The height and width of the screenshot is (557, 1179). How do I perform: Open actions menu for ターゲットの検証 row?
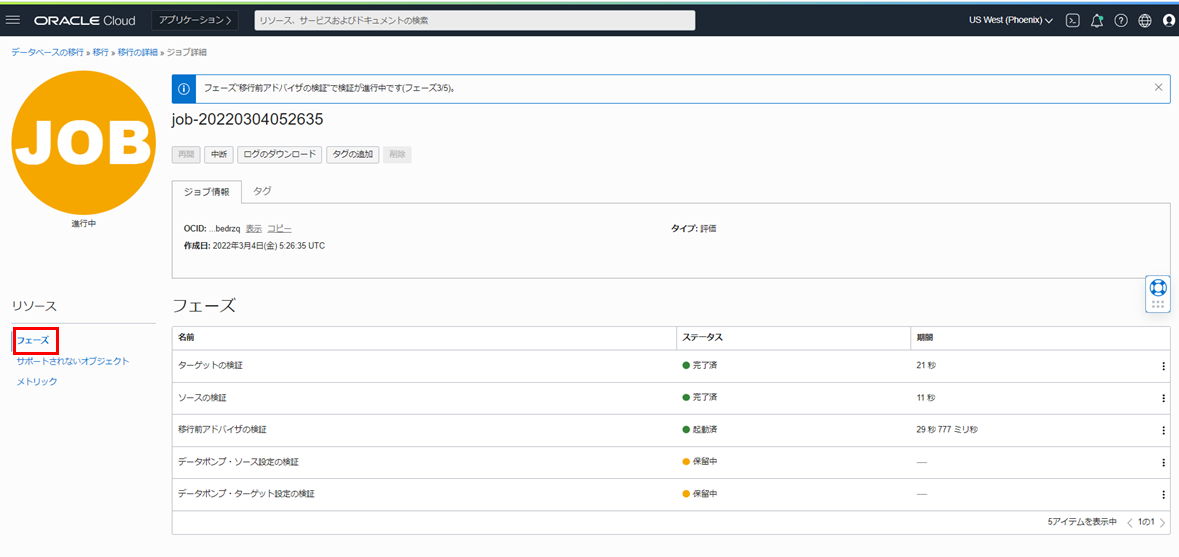coord(1163,366)
